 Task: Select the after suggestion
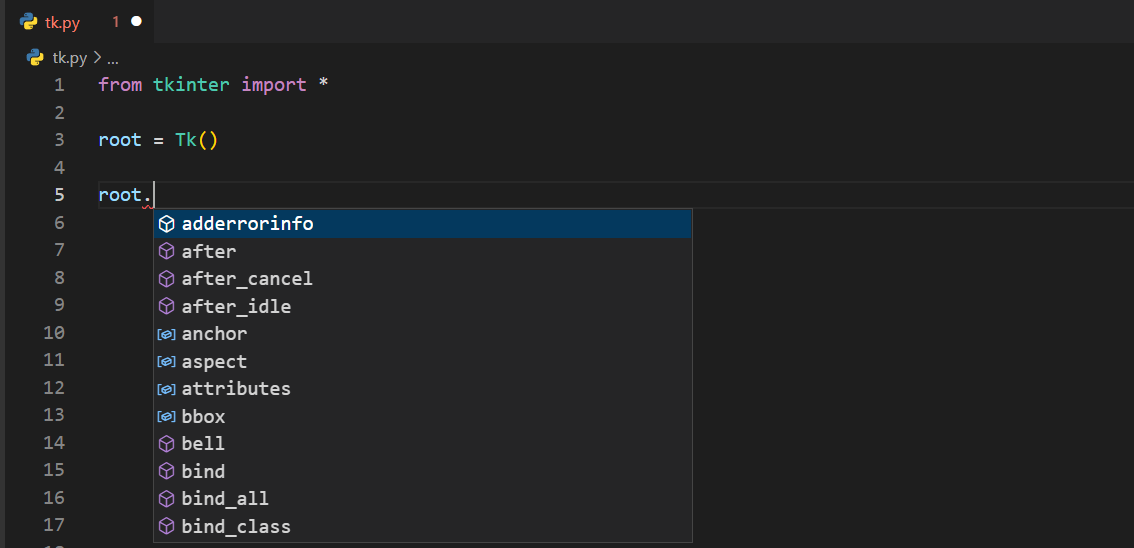pyautogui.click(x=209, y=252)
